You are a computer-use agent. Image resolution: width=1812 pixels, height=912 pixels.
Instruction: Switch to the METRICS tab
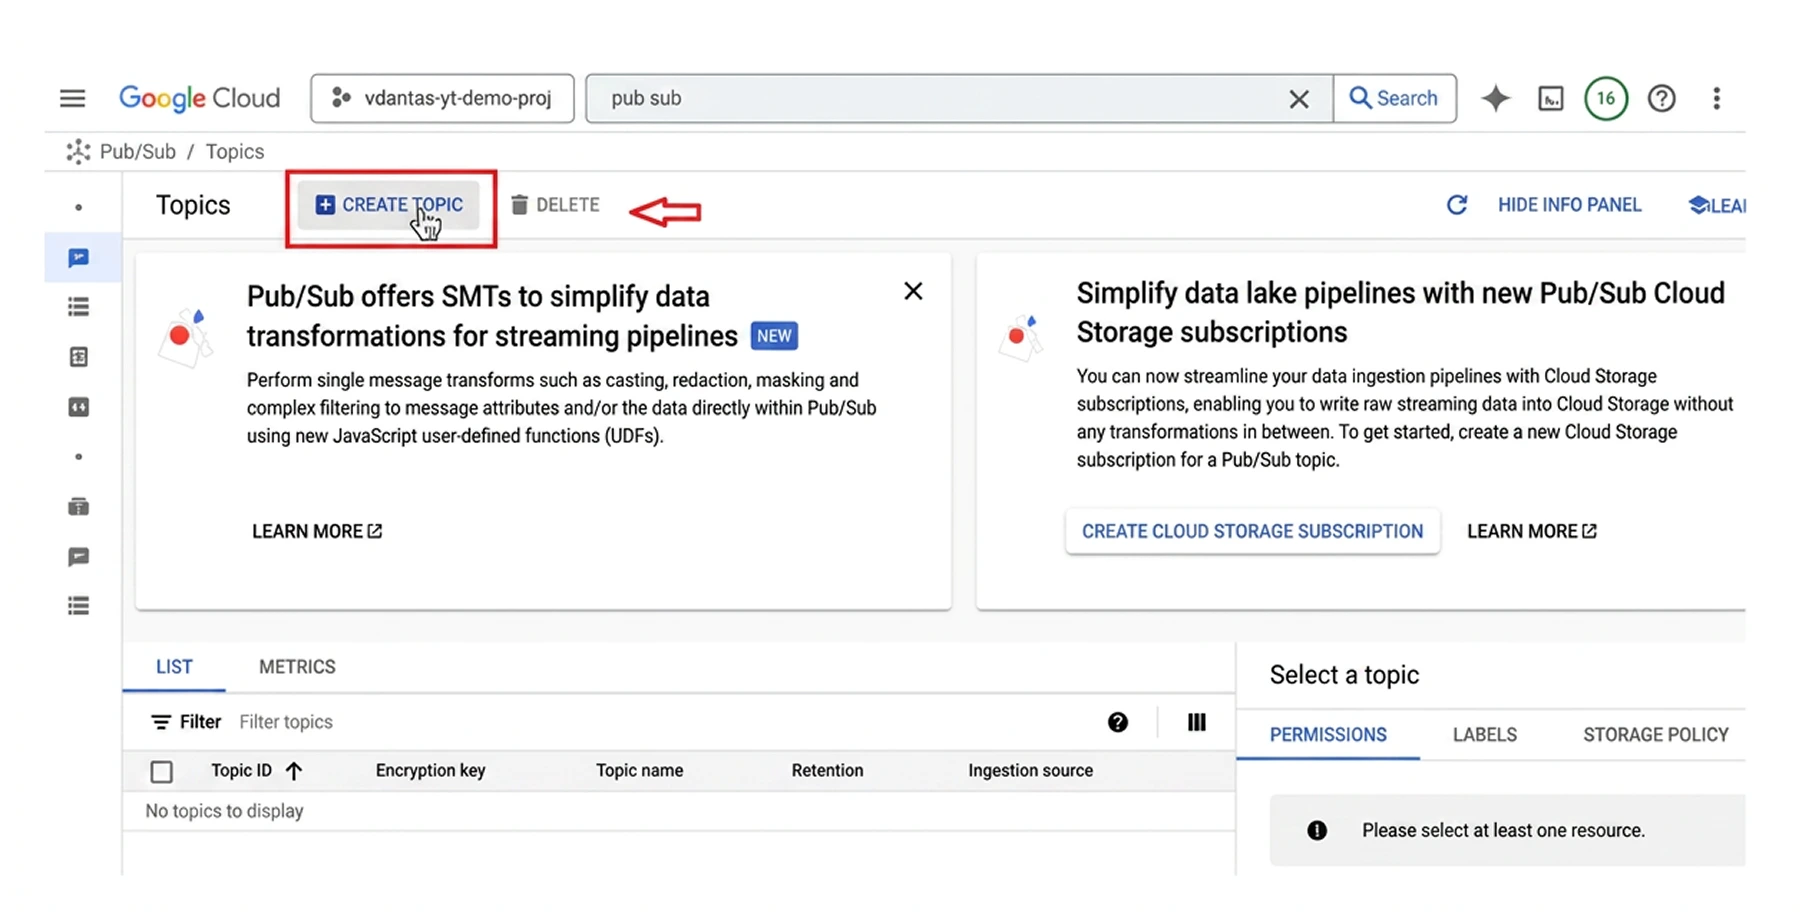click(x=297, y=667)
